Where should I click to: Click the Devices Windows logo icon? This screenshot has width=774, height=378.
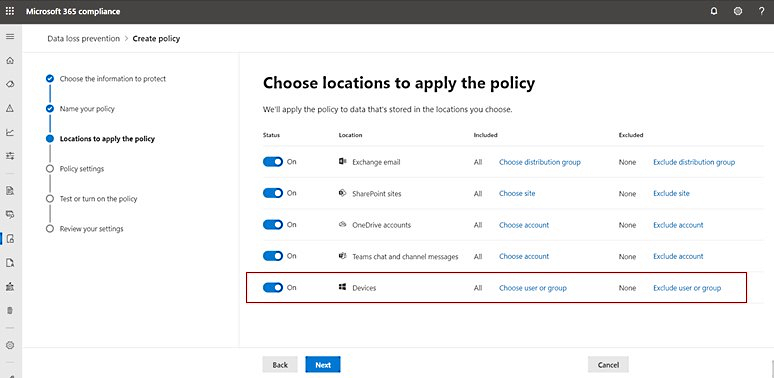(x=343, y=287)
